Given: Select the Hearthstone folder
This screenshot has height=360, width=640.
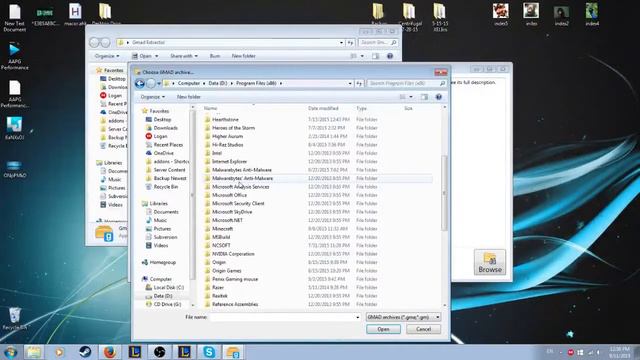Looking at the screenshot, I should [225, 120].
